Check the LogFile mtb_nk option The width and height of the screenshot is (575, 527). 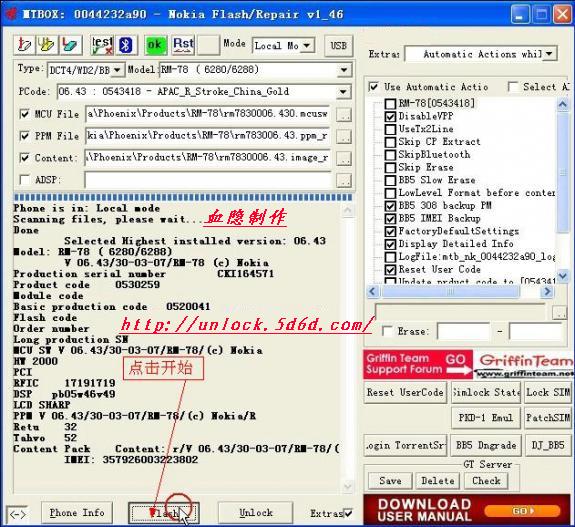click(x=390, y=257)
